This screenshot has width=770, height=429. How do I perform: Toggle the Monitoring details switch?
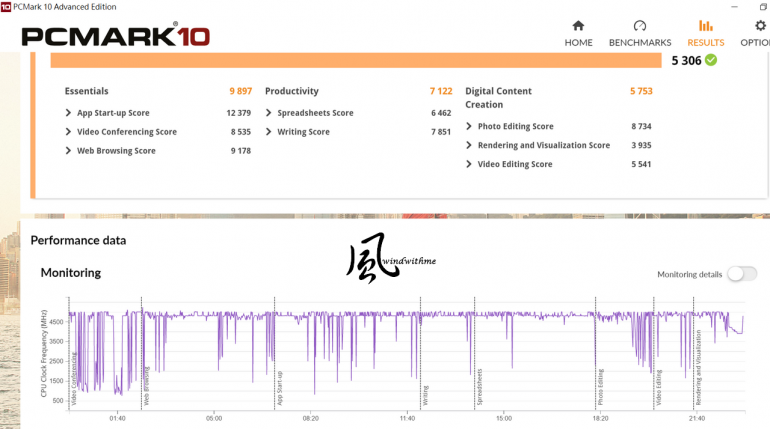(742, 274)
